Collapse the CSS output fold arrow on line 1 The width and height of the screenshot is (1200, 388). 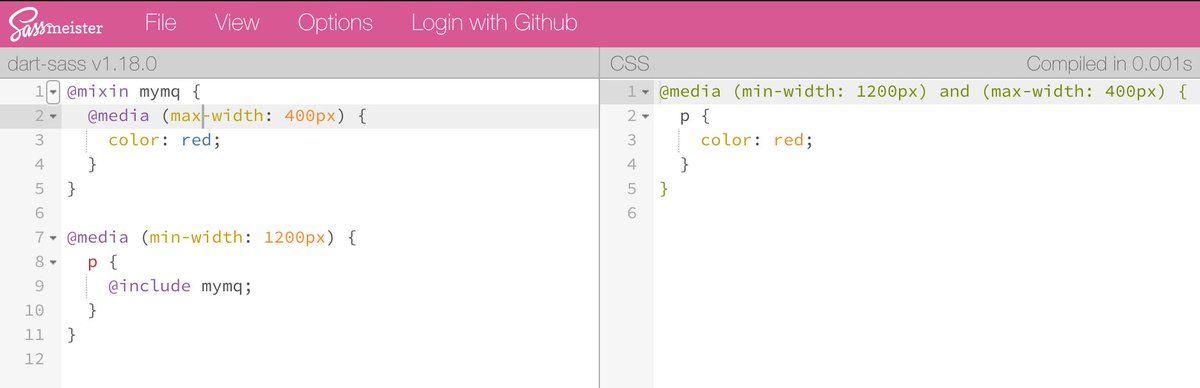(x=645, y=92)
